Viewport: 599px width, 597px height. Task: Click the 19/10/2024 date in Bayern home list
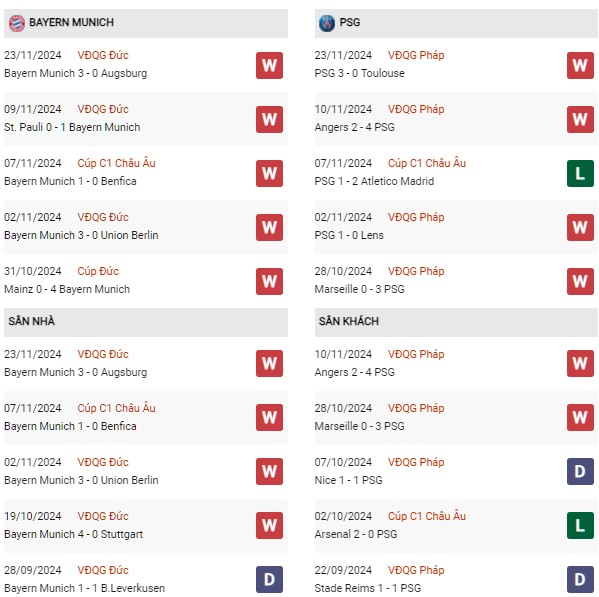33,516
